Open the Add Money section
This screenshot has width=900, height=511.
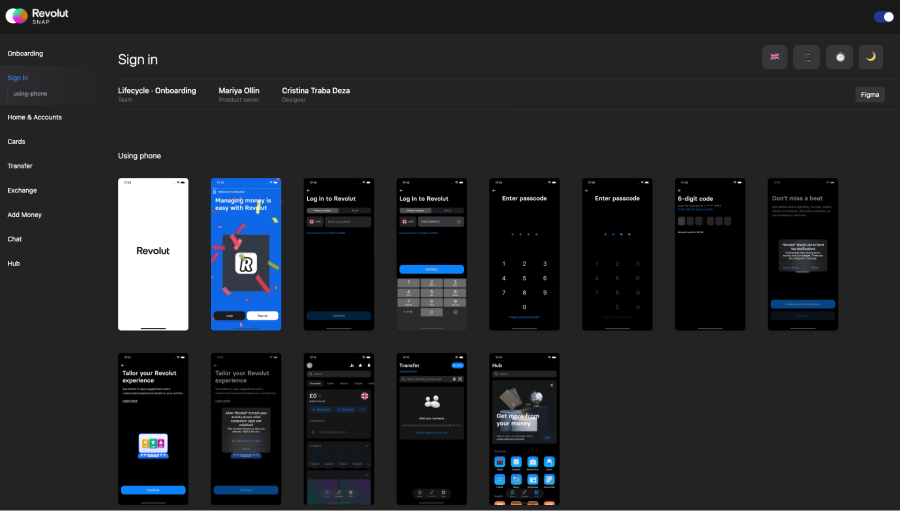25,215
